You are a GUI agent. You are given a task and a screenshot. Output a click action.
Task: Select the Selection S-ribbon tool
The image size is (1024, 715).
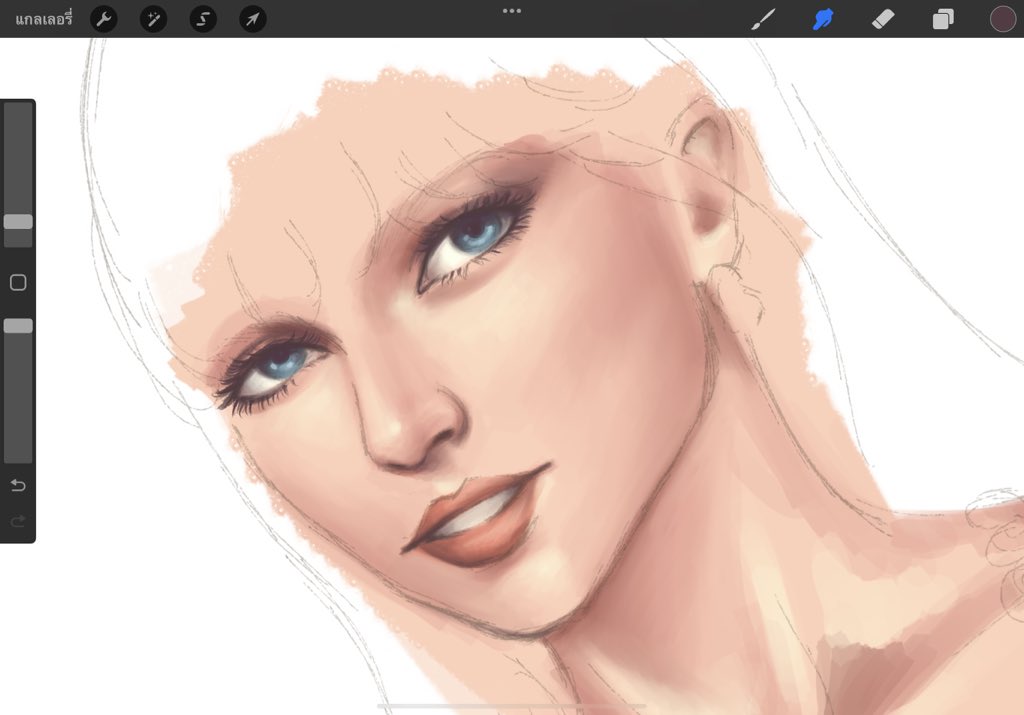(x=203, y=19)
